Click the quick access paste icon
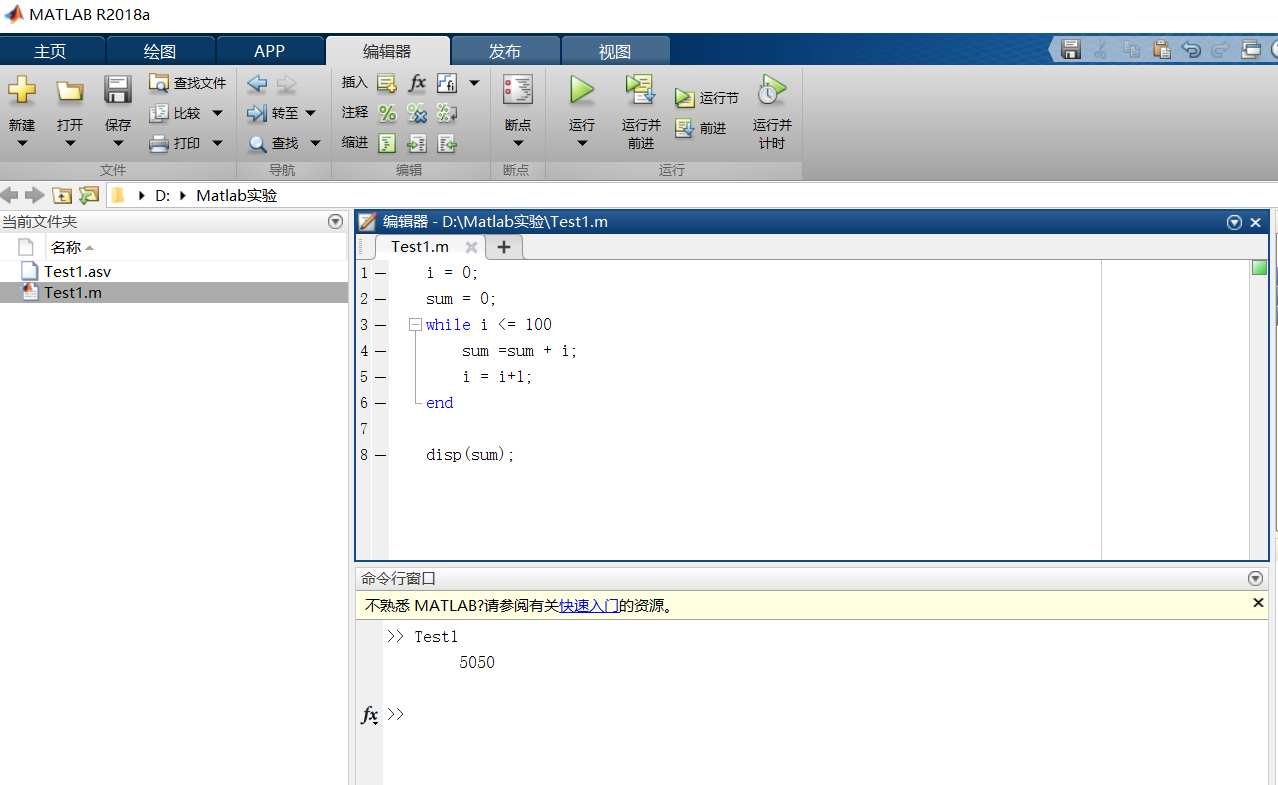The image size is (1278, 785). pos(1161,49)
